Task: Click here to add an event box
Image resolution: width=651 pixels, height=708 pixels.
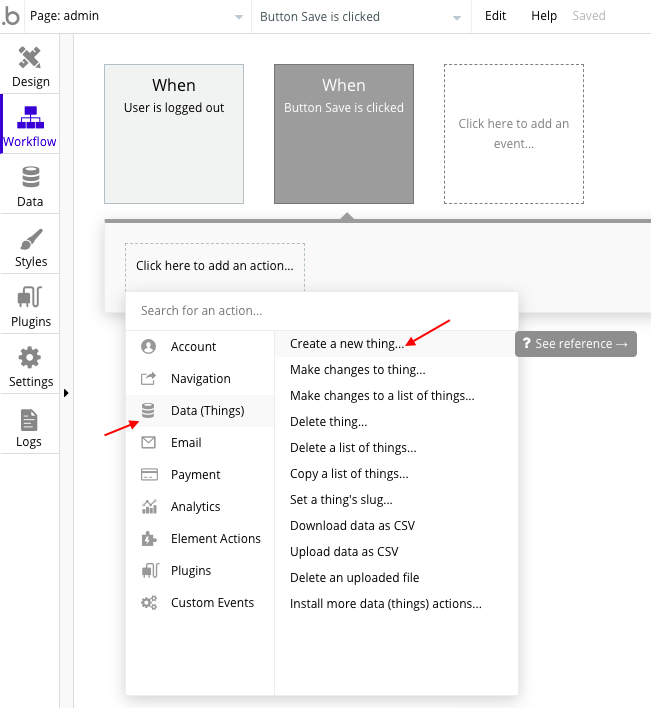Action: (514, 134)
